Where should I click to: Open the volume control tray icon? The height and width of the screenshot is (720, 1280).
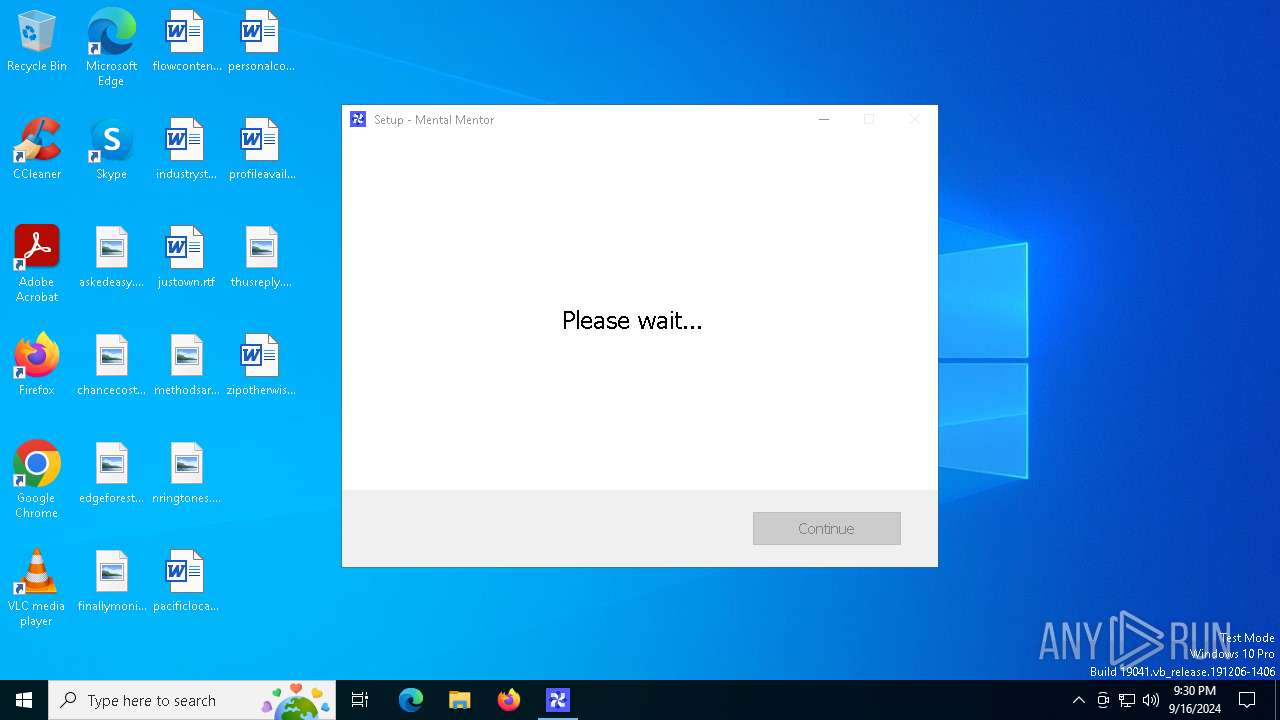pos(1151,700)
